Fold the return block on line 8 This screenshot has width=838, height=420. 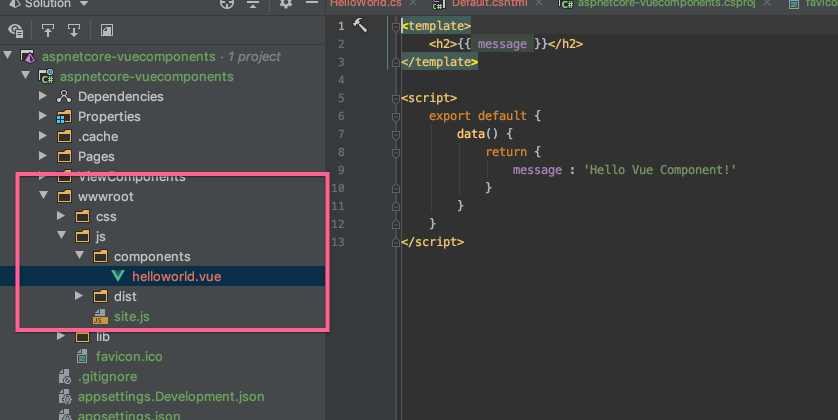pos(395,153)
